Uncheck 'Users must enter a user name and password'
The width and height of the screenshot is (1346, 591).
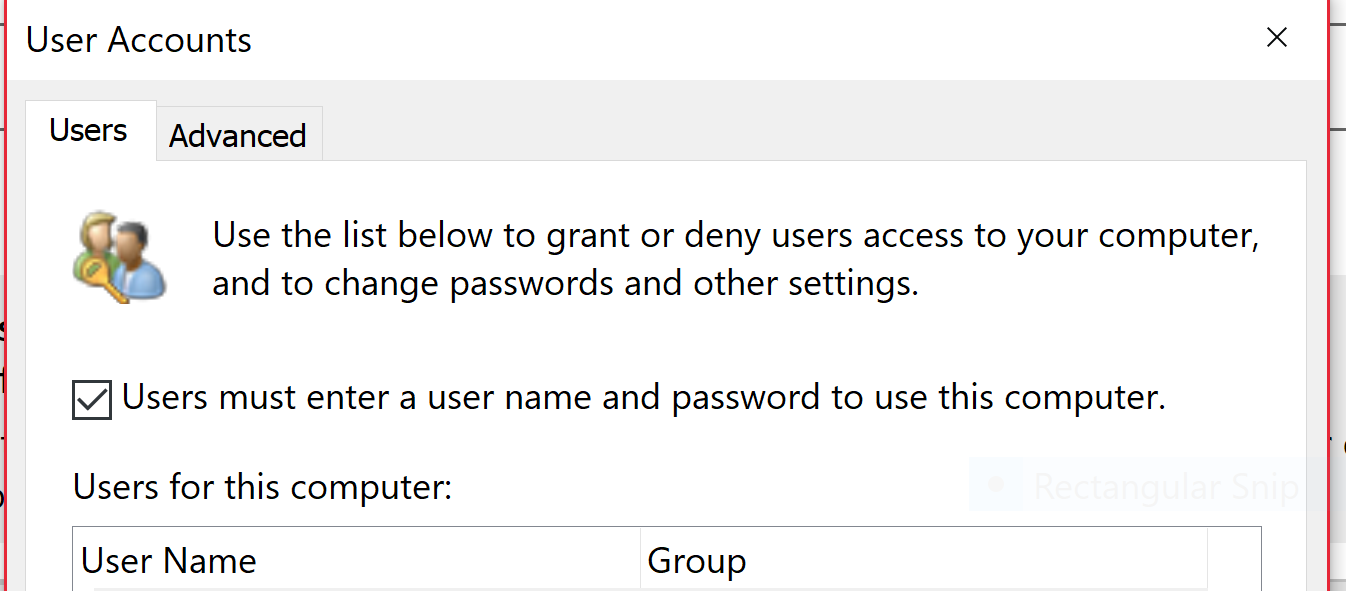91,397
